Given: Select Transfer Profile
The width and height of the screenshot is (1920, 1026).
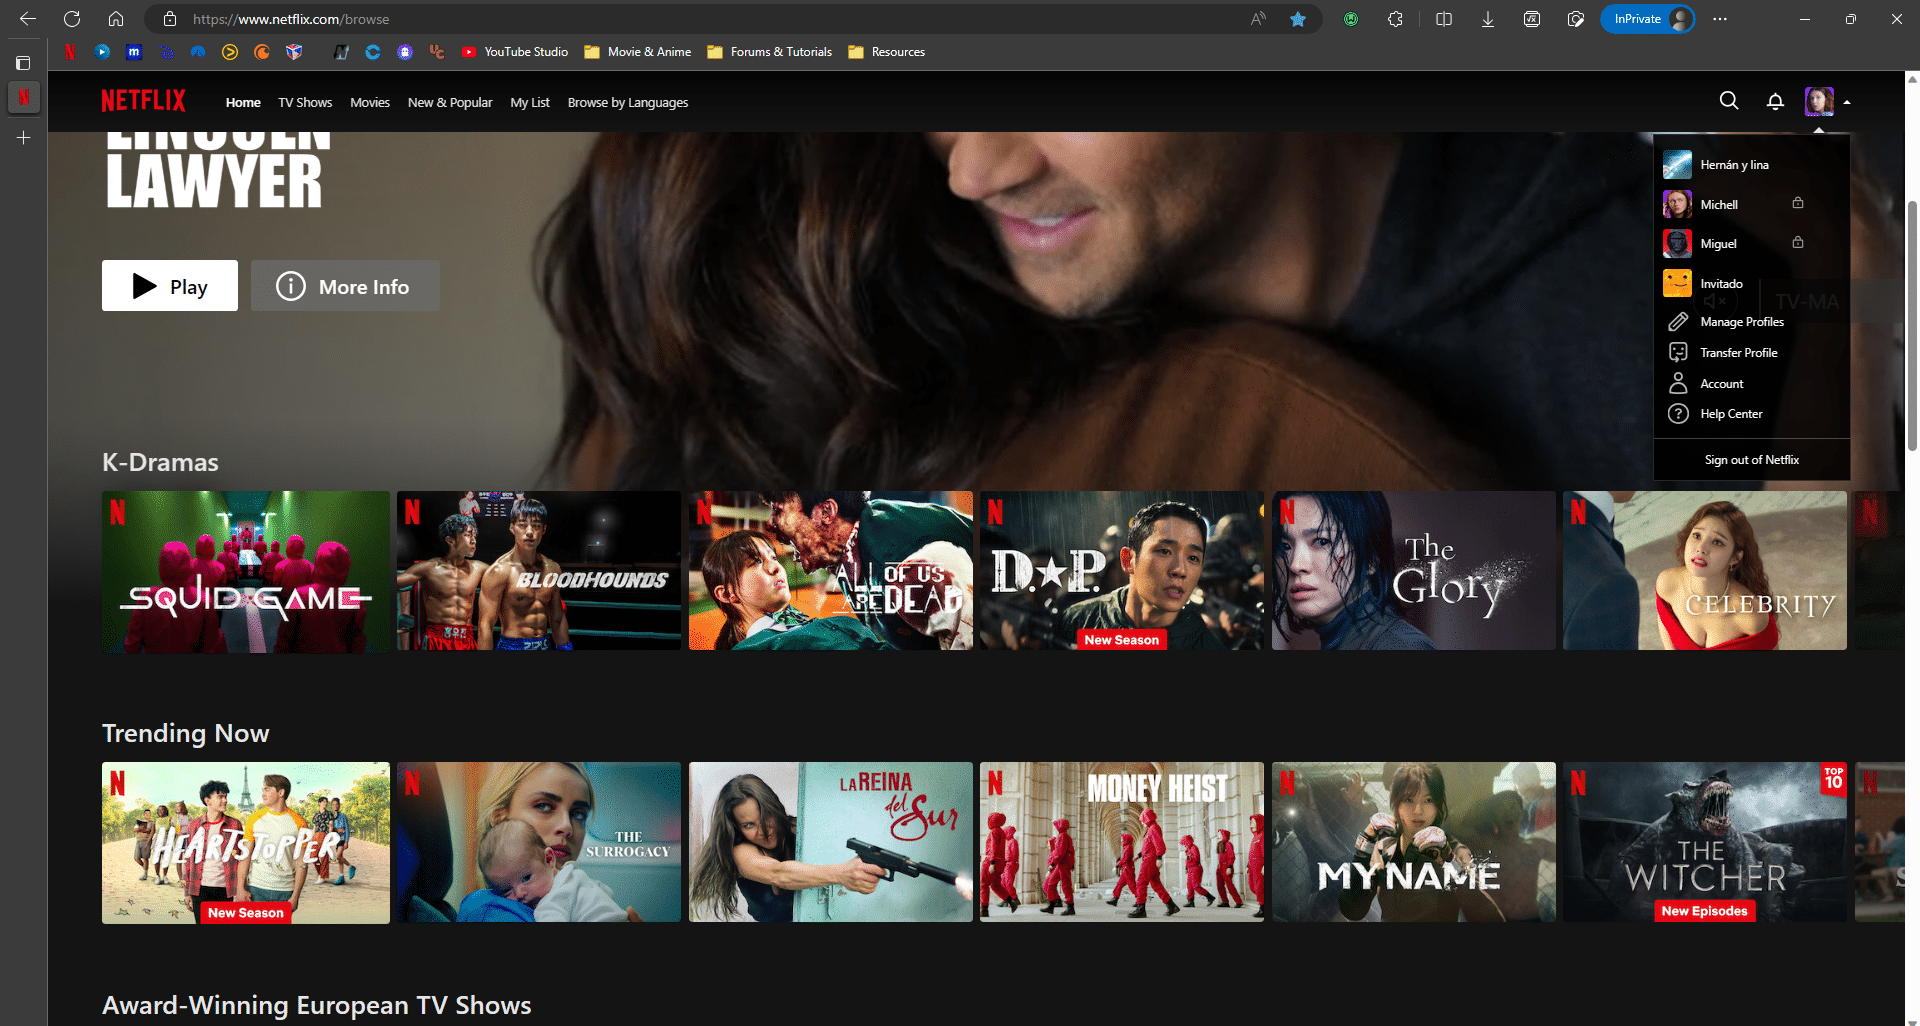Looking at the screenshot, I should pos(1739,353).
